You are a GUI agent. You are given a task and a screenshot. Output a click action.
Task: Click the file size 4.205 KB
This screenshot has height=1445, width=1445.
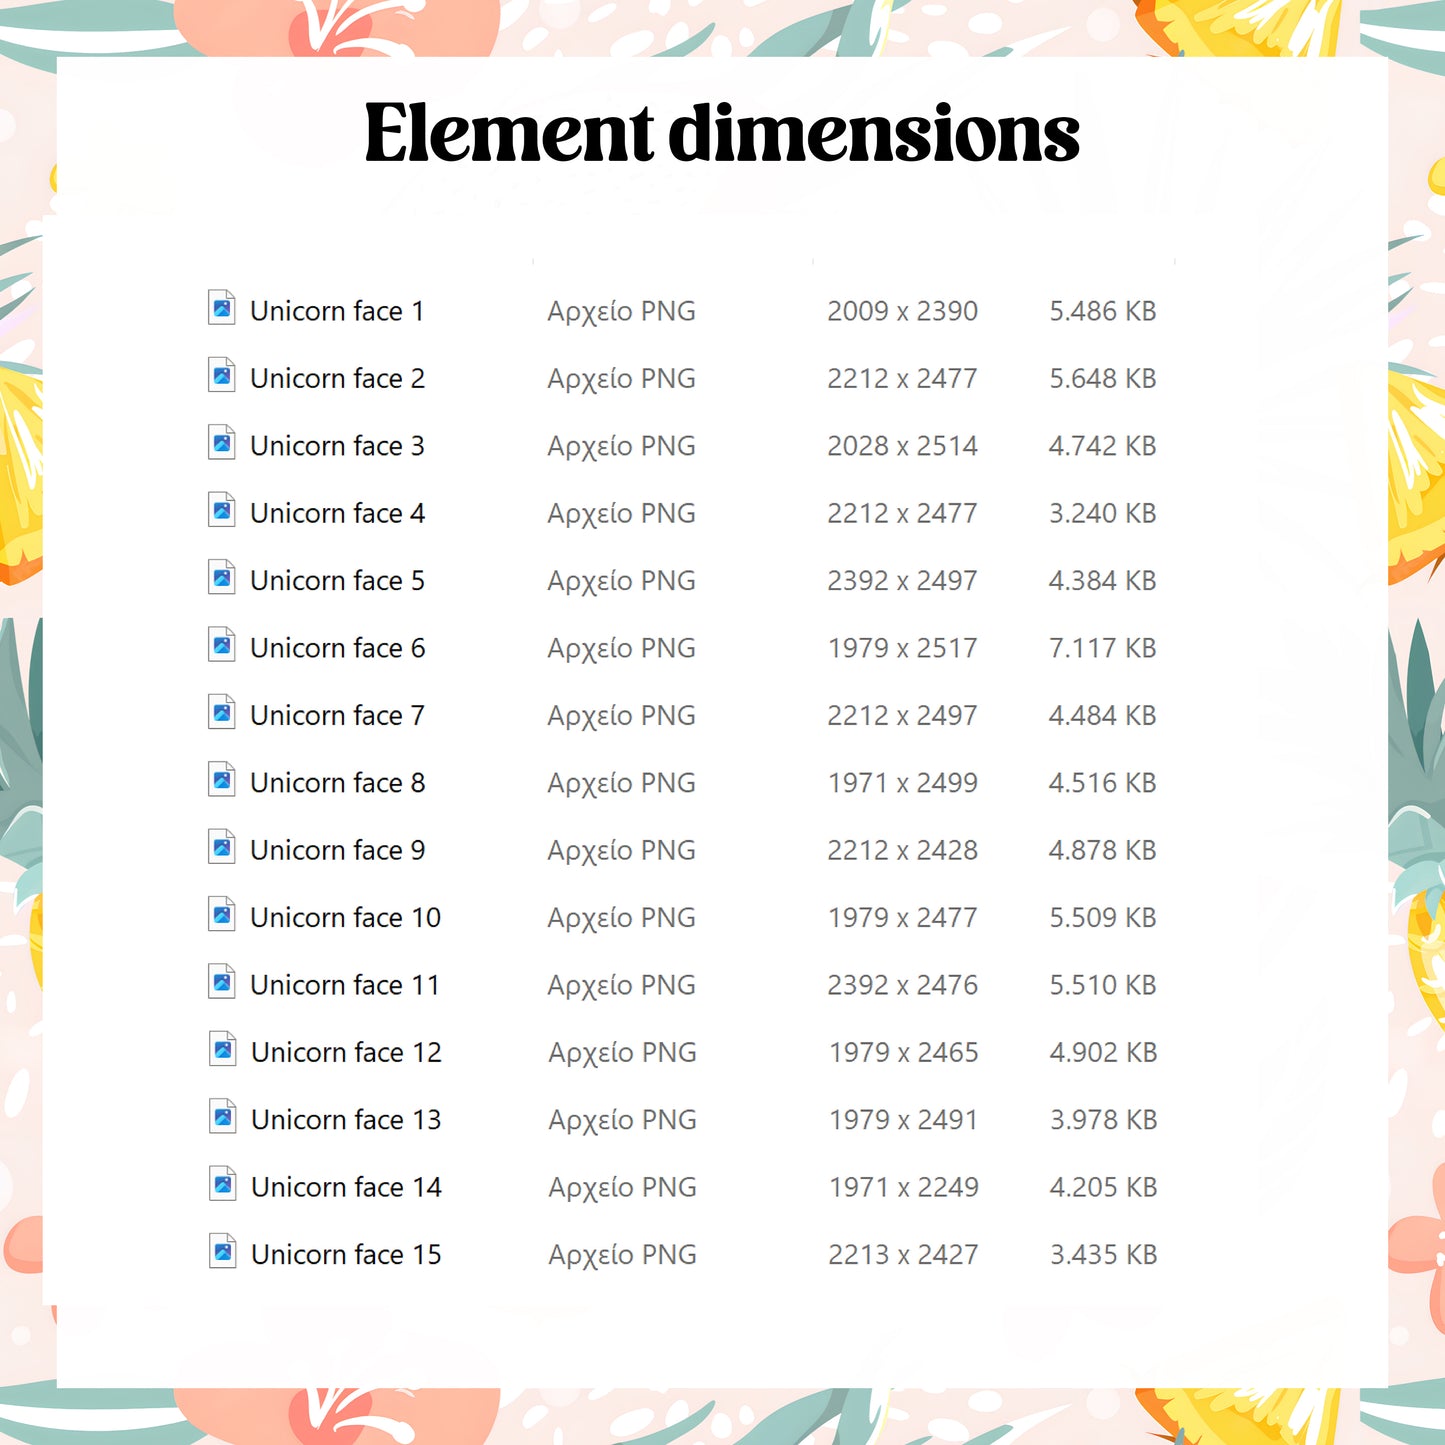click(1103, 1187)
